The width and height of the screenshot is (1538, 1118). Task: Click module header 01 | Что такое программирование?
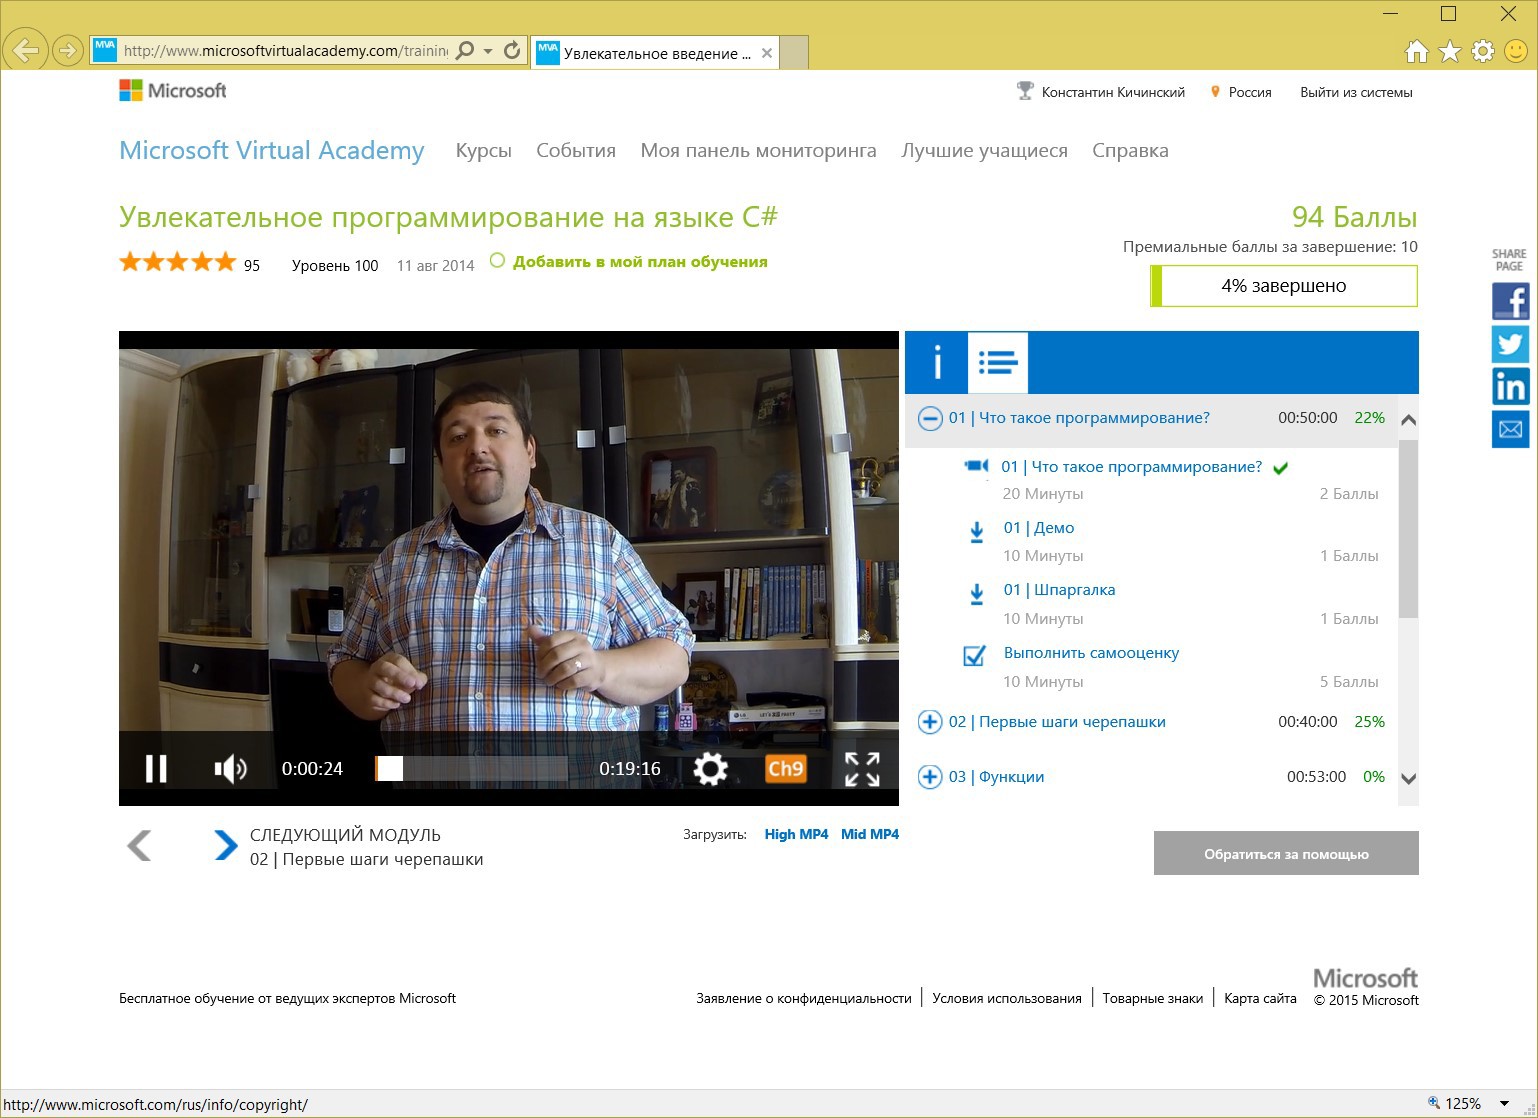pos(1079,418)
